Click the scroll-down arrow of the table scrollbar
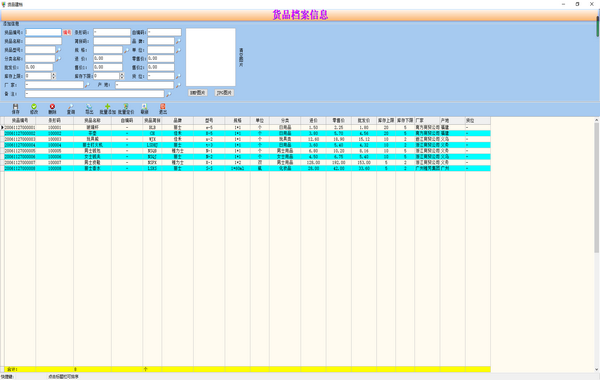The height and width of the screenshot is (380, 600). tap(597, 370)
